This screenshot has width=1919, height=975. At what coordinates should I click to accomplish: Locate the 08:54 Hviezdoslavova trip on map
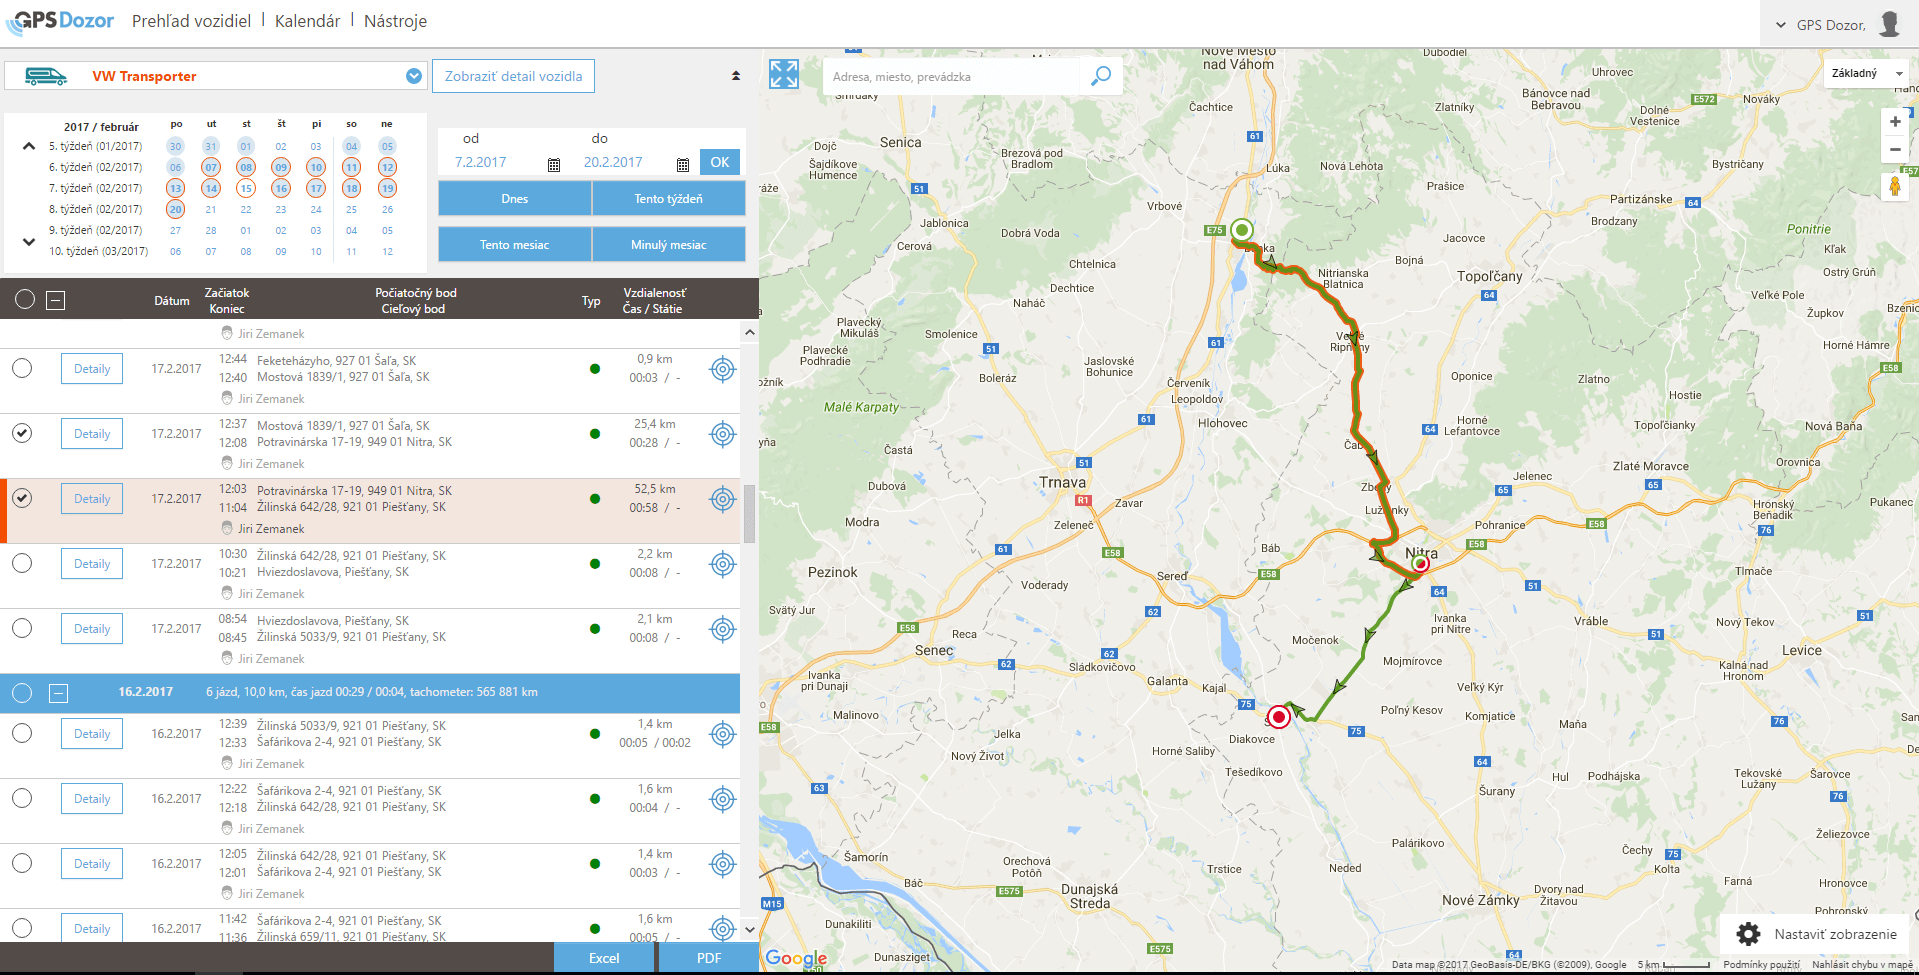[x=723, y=629]
